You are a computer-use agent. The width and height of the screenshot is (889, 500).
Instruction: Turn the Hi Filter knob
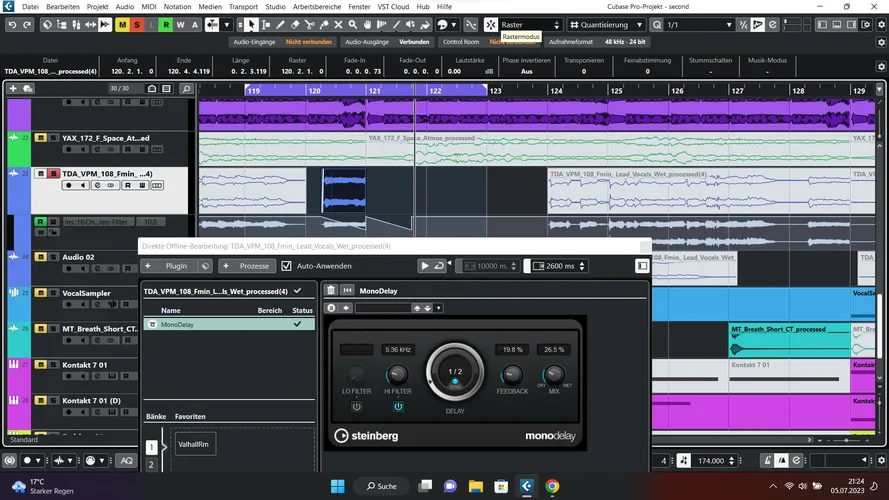[397, 375]
